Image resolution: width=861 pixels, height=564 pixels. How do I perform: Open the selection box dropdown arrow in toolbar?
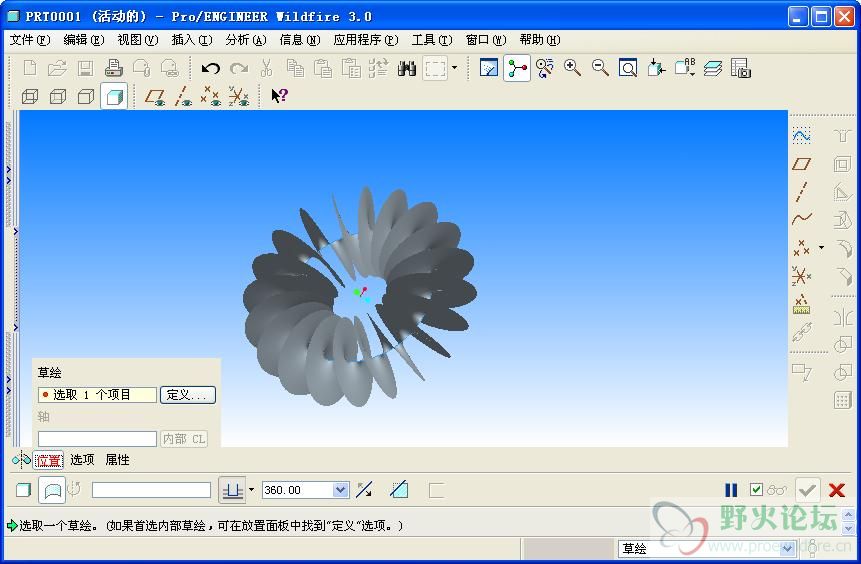(454, 68)
